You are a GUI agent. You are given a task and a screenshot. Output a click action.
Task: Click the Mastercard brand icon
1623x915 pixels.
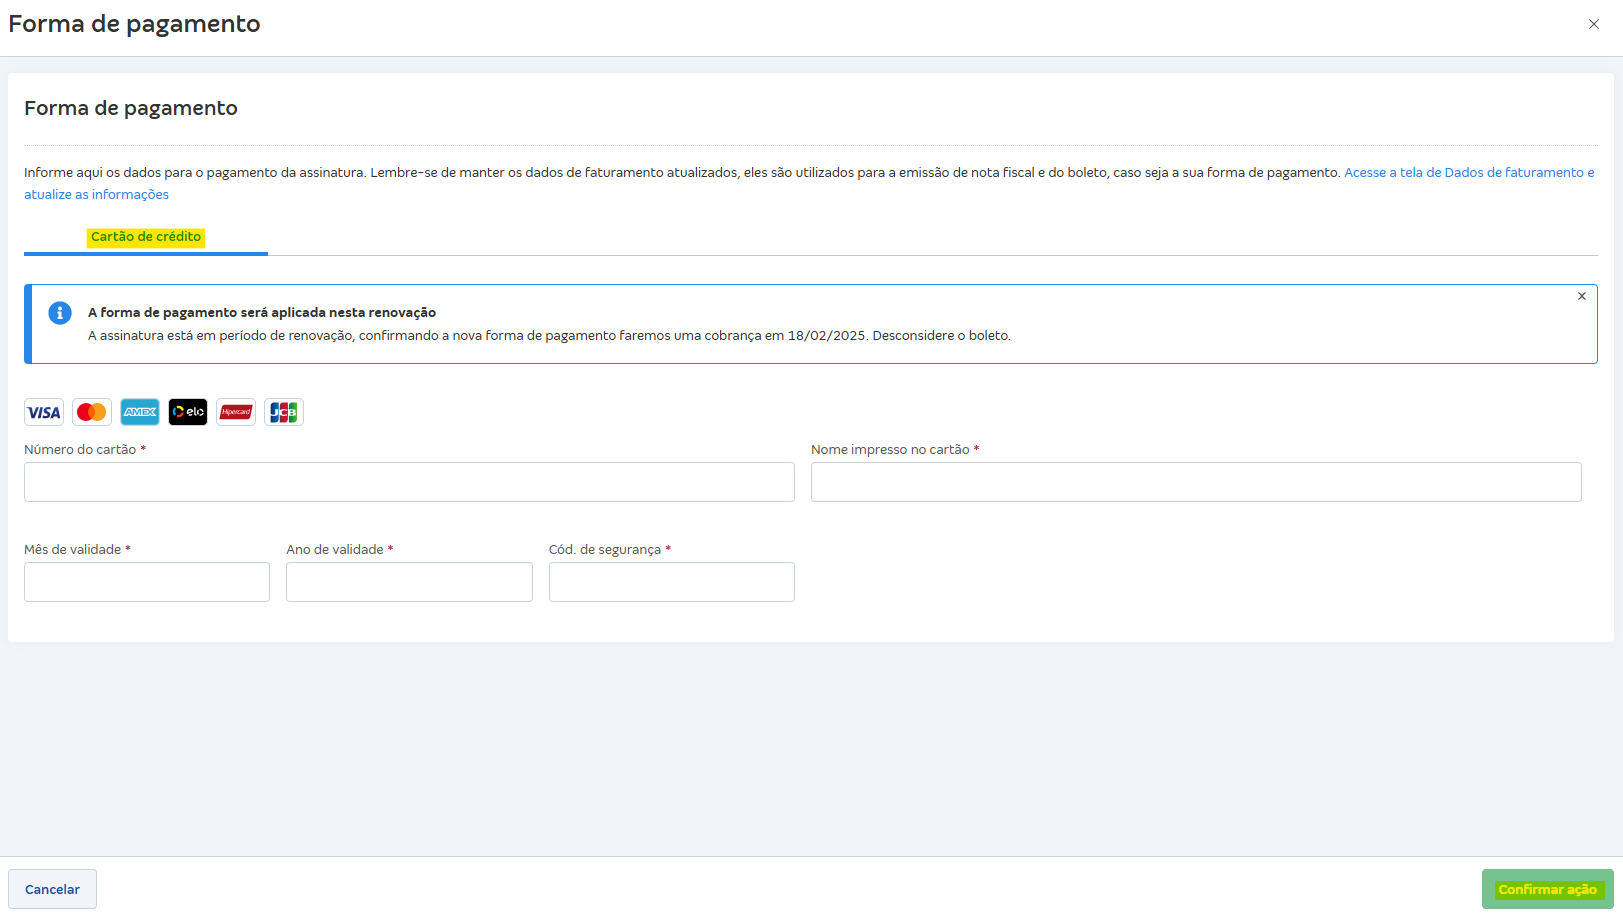(x=92, y=412)
